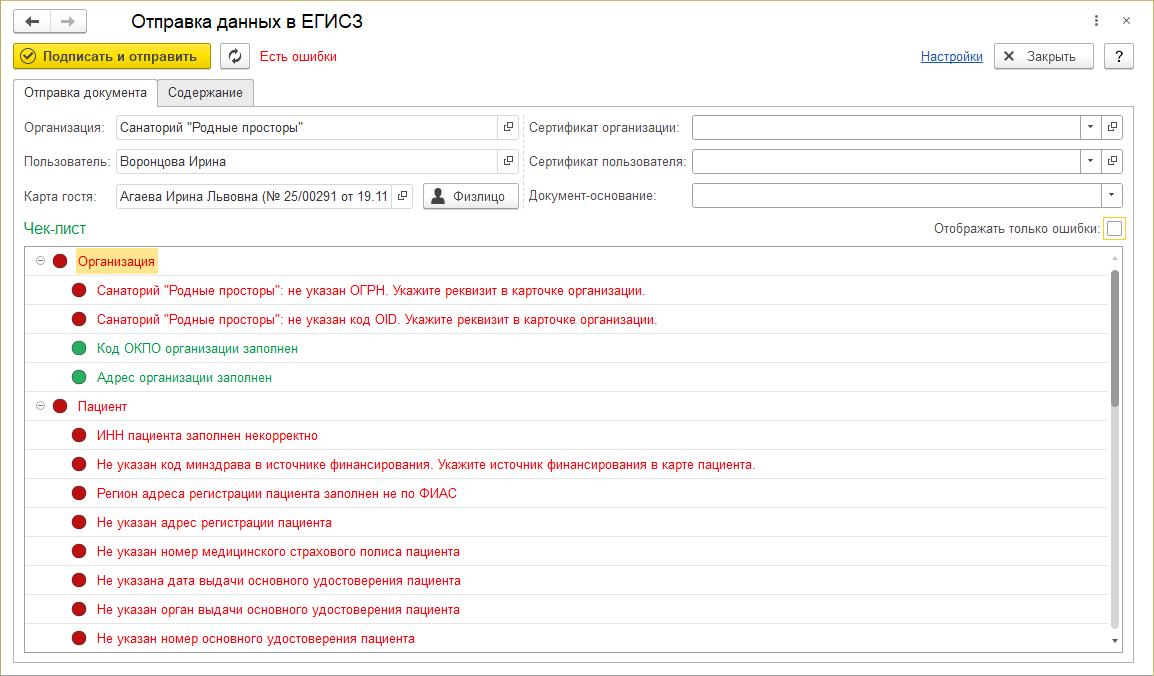This screenshot has width=1154, height=676.
Task: Go back with the left arrow button
Action: [x=32, y=21]
